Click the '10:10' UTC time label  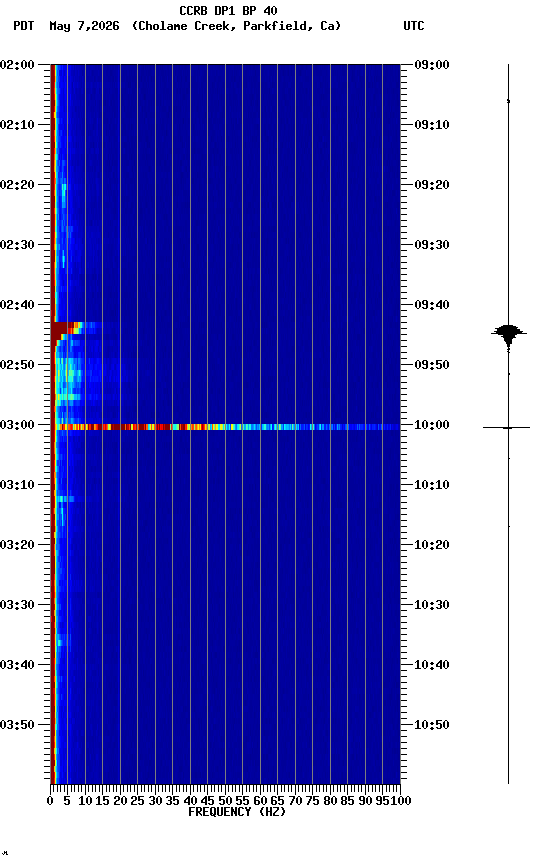tap(432, 485)
